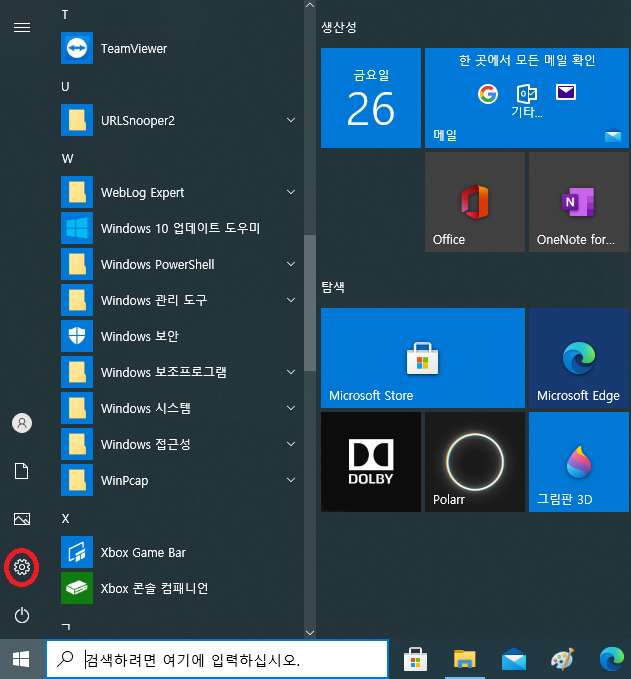Open the OneNote for... tile
This screenshot has width=631, height=679.
pos(579,202)
